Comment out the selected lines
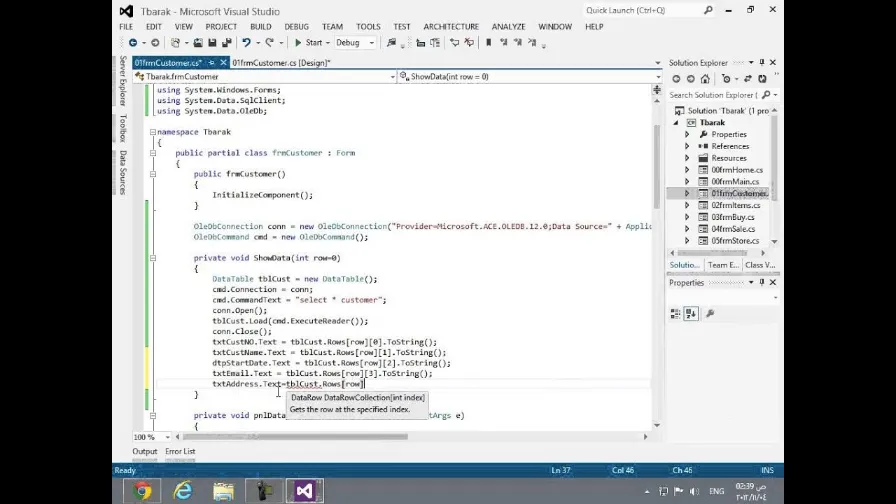This screenshot has height=504, width=896. [x=454, y=43]
